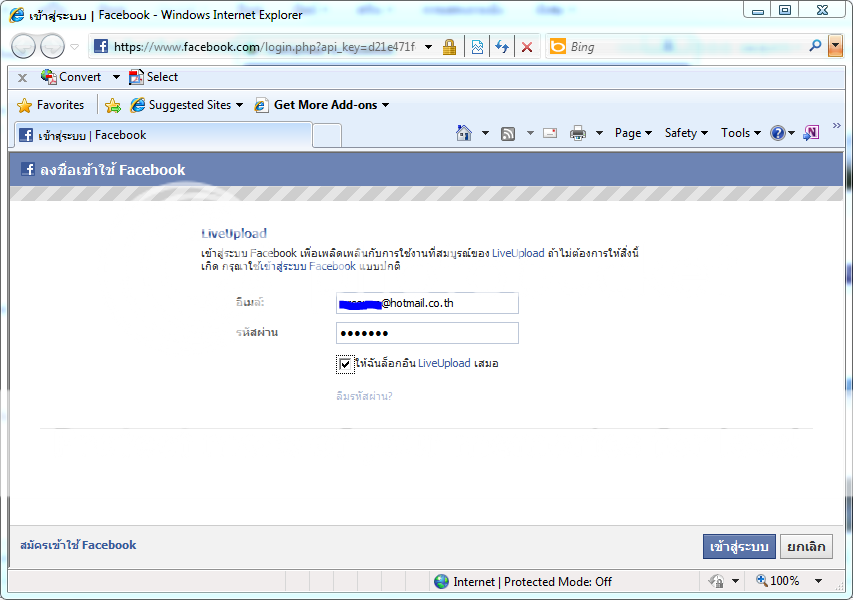Open a new blank tab
853x600 pixels.
(327, 136)
